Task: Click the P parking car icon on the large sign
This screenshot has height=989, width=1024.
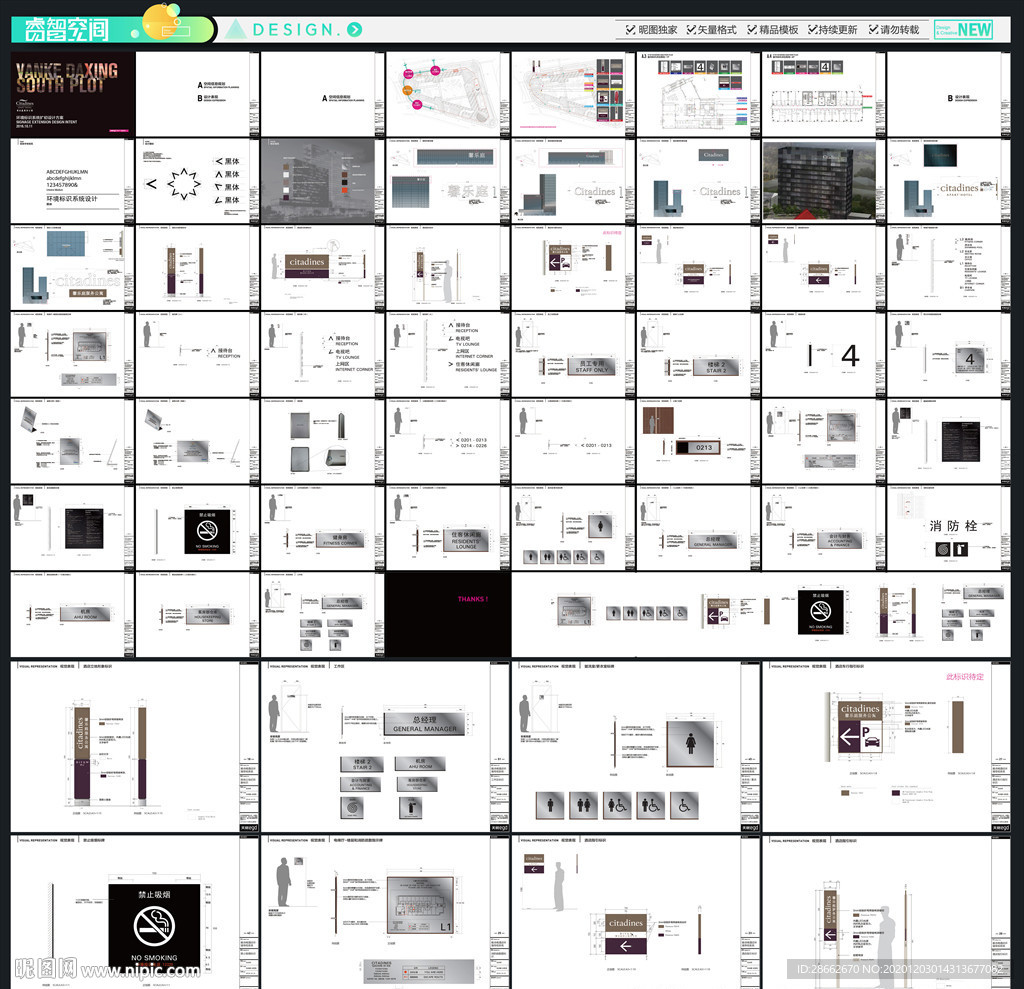Action: coord(871,738)
